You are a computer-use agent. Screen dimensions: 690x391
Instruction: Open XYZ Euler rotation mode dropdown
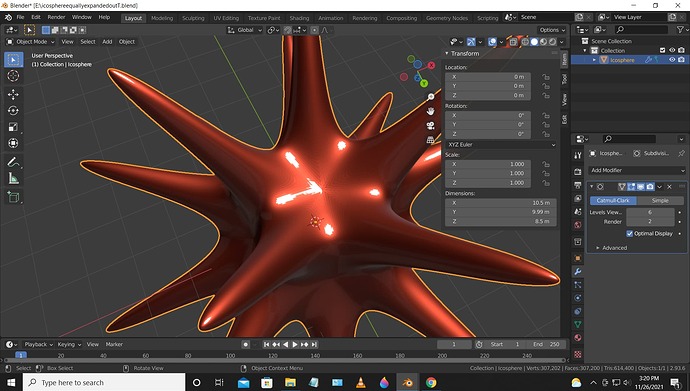coord(500,145)
